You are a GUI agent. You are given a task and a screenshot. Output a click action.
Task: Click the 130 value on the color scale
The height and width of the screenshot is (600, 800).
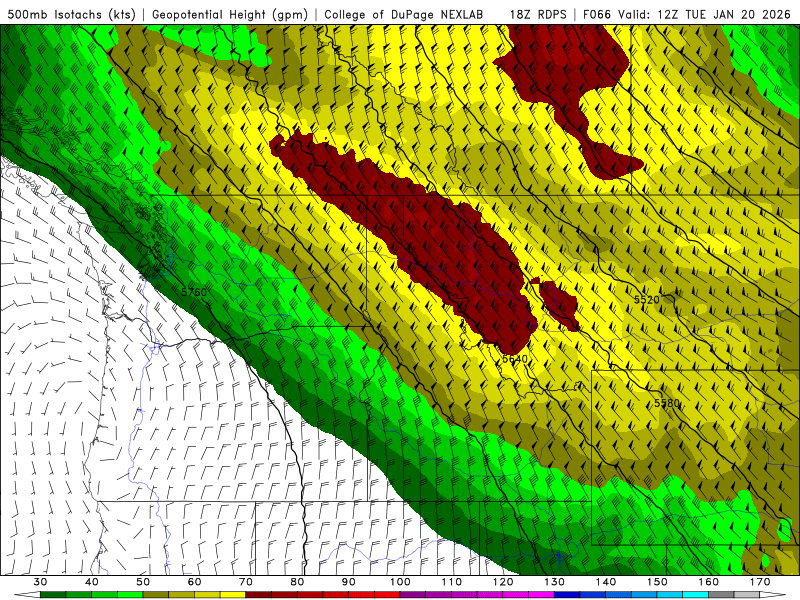[554, 582]
